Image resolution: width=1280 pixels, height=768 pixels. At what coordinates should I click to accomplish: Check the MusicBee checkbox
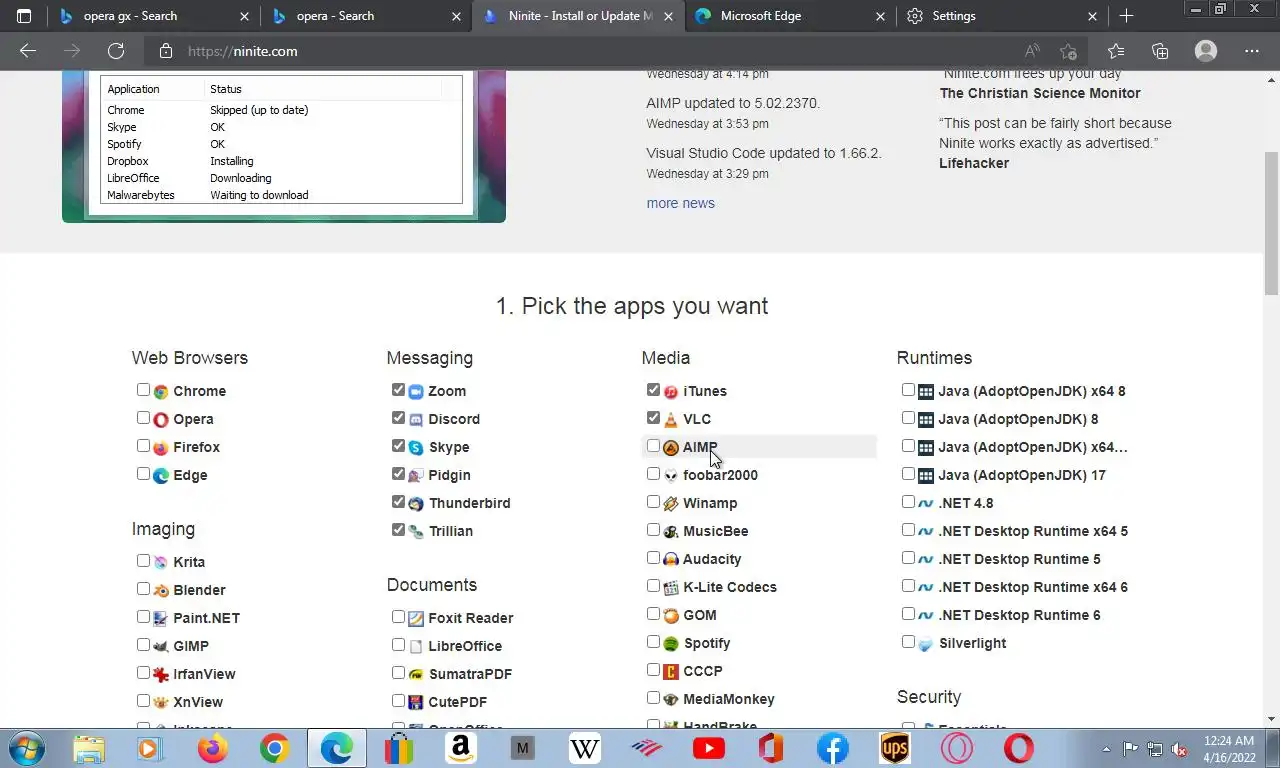[x=653, y=530]
